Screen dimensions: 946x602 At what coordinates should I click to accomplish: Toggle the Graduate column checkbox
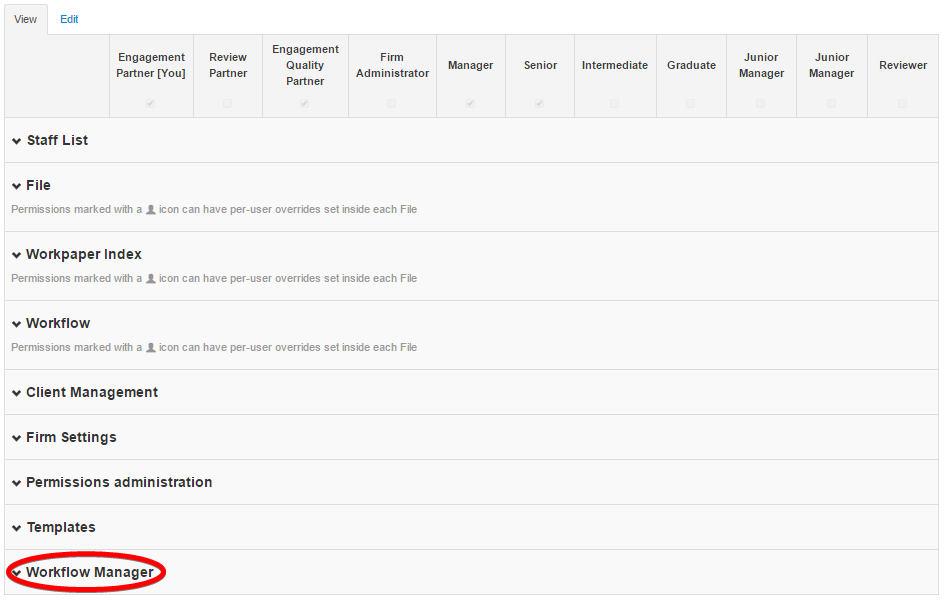click(x=690, y=104)
